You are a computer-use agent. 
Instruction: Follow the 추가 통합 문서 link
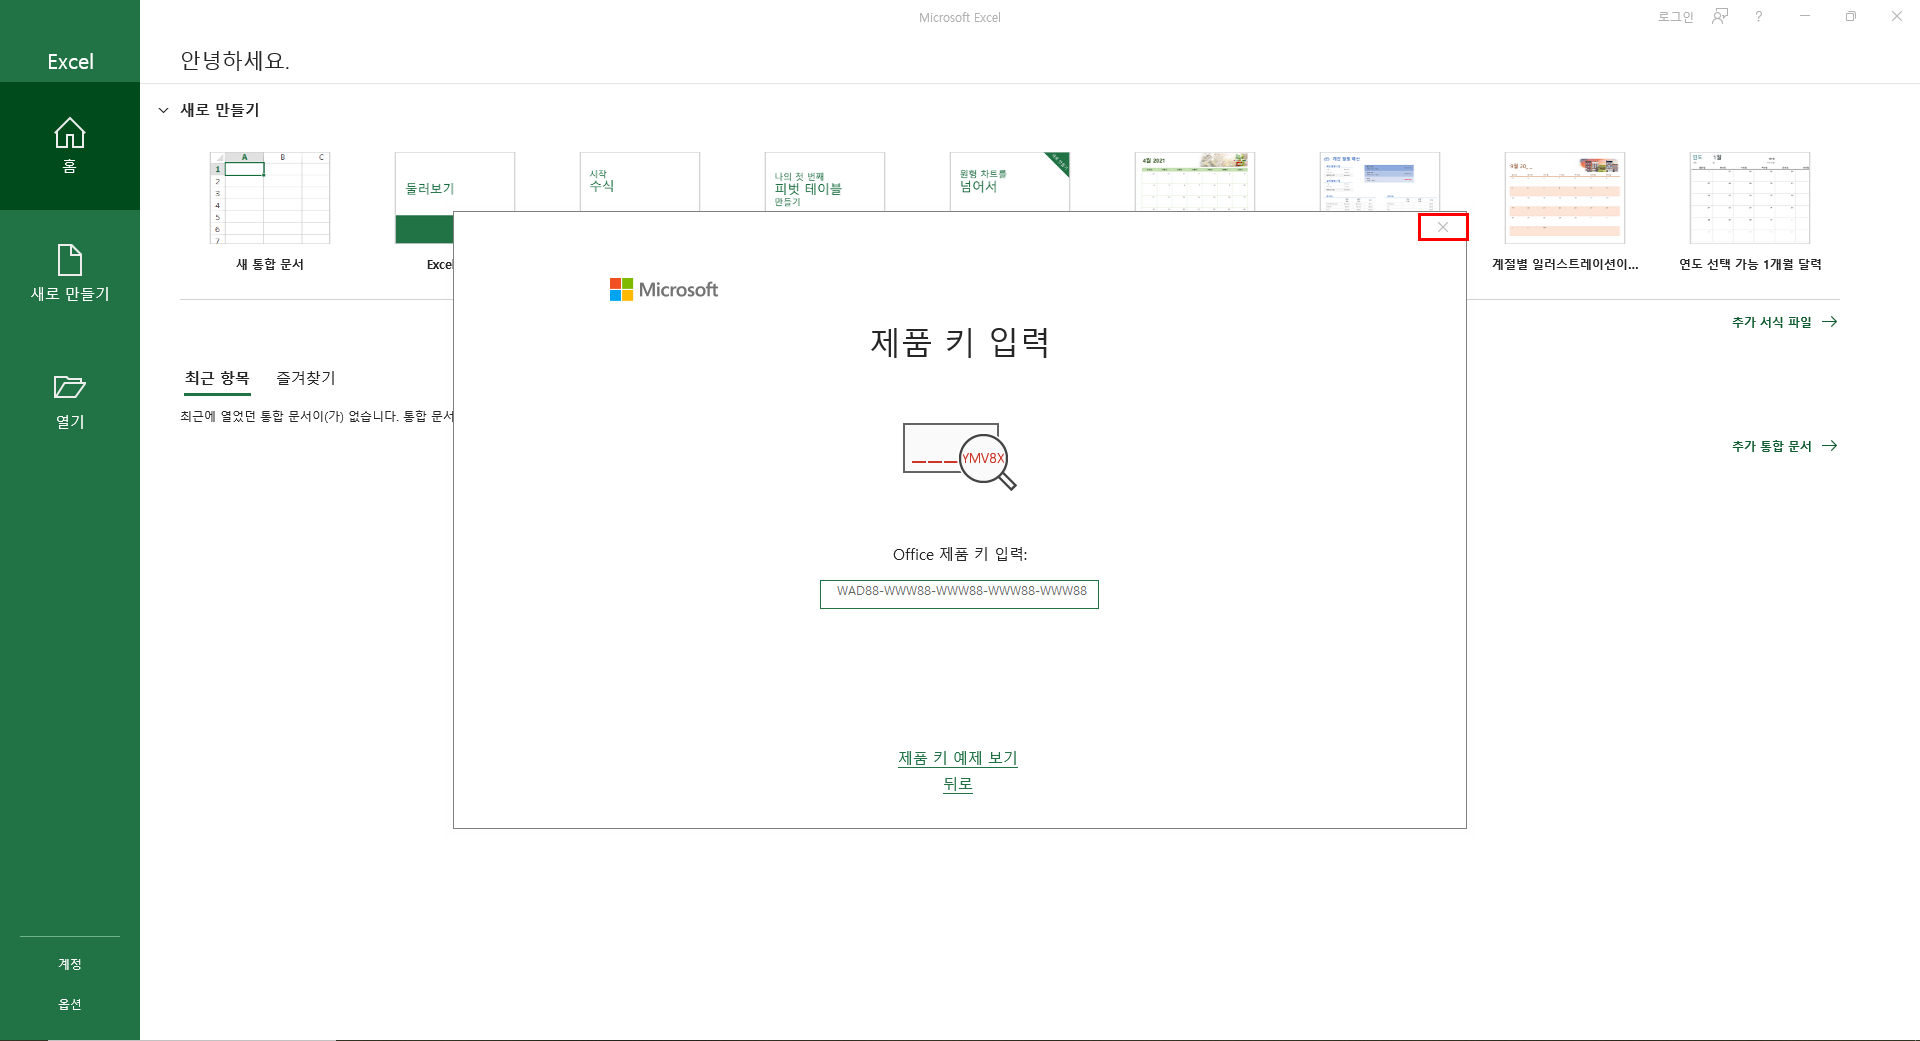[1784, 446]
